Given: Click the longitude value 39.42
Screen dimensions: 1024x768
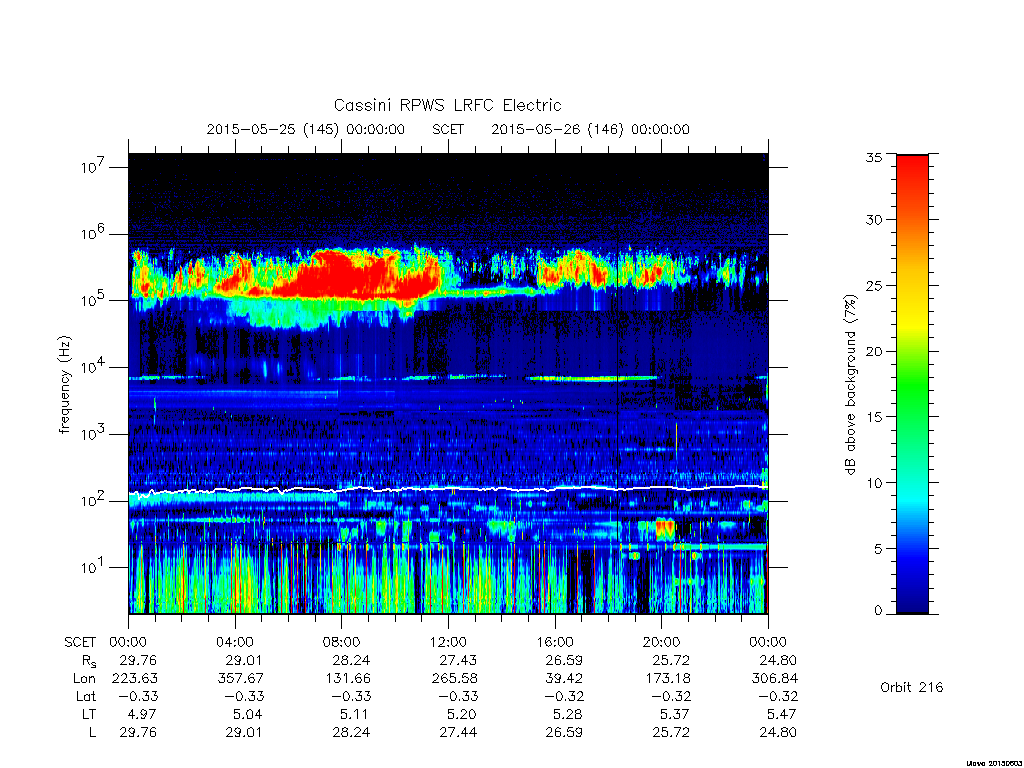Looking at the screenshot, I should coord(564,679).
